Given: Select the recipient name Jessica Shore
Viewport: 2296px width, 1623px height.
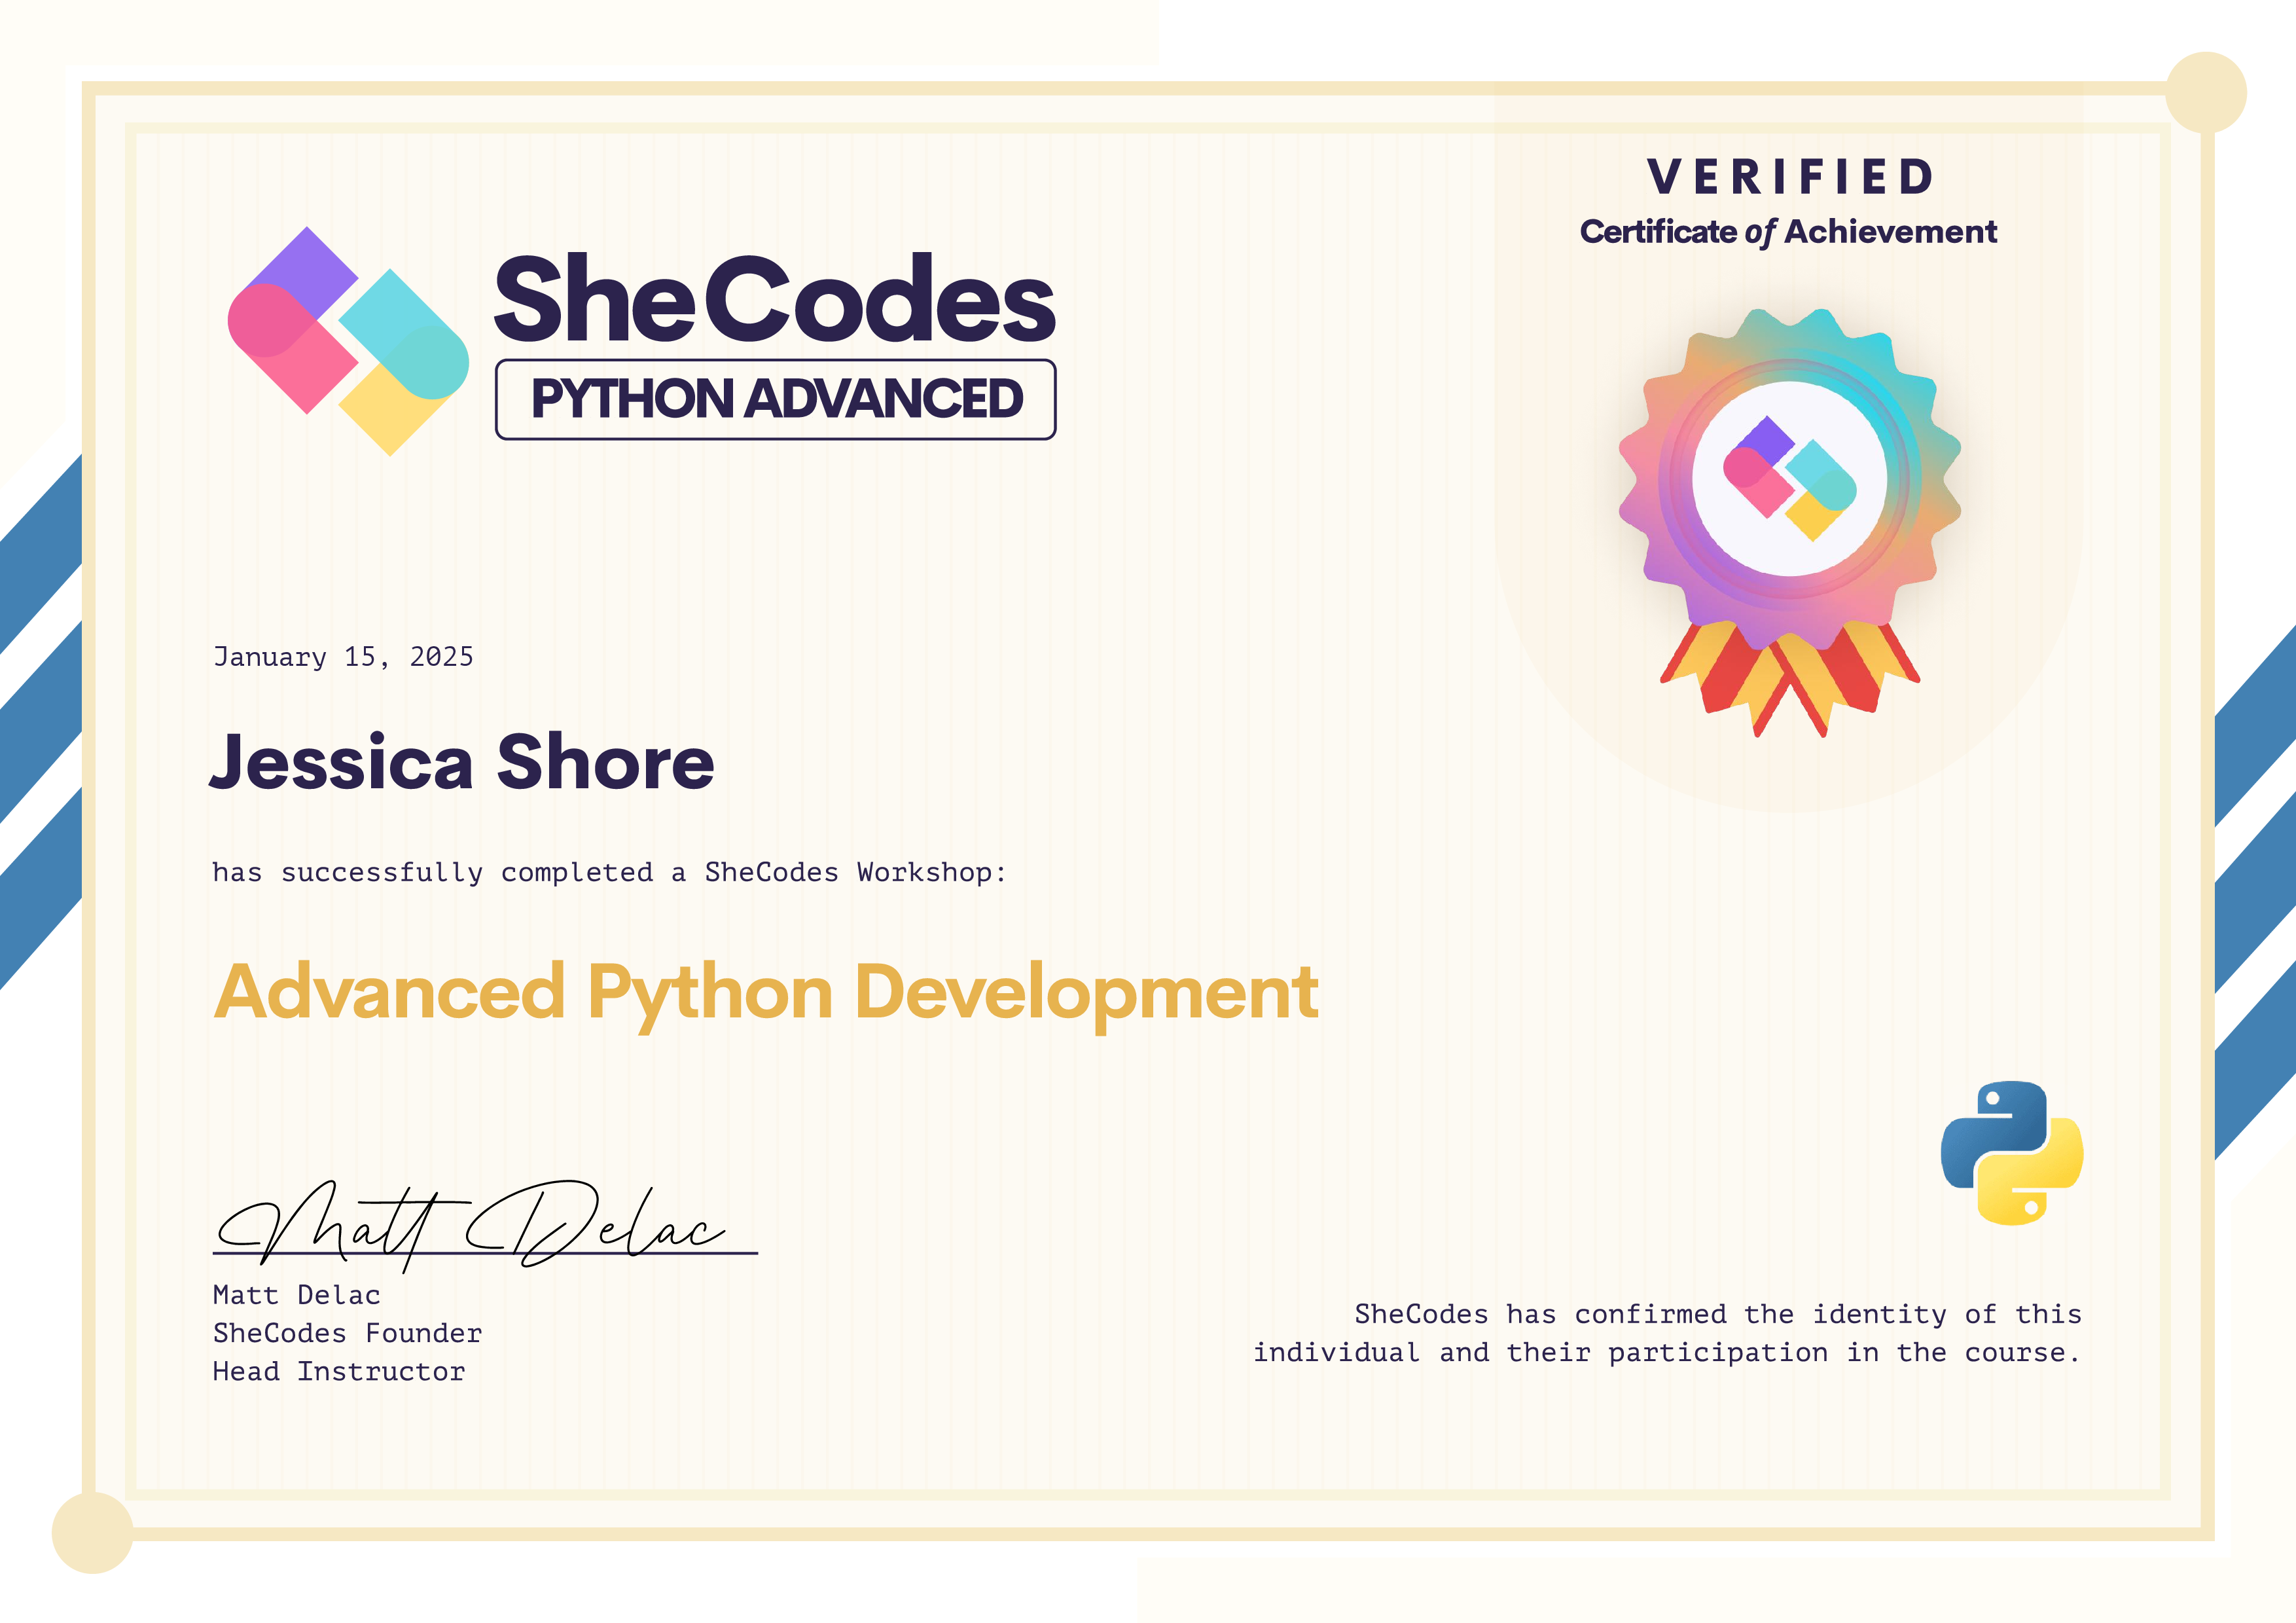Looking at the screenshot, I should [462, 762].
